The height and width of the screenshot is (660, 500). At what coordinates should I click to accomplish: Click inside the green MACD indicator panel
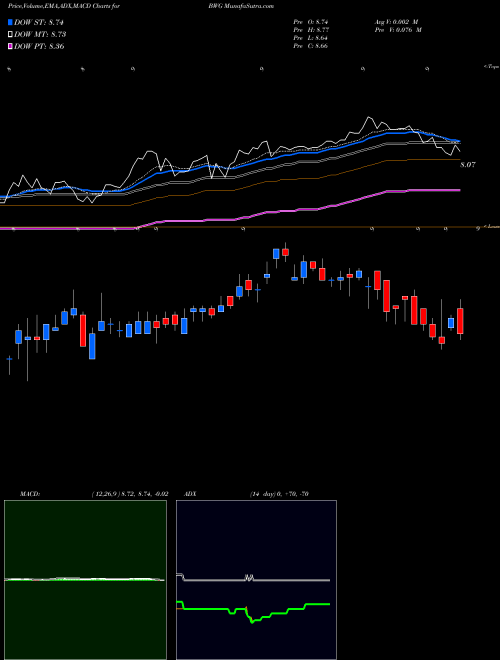click(85, 580)
